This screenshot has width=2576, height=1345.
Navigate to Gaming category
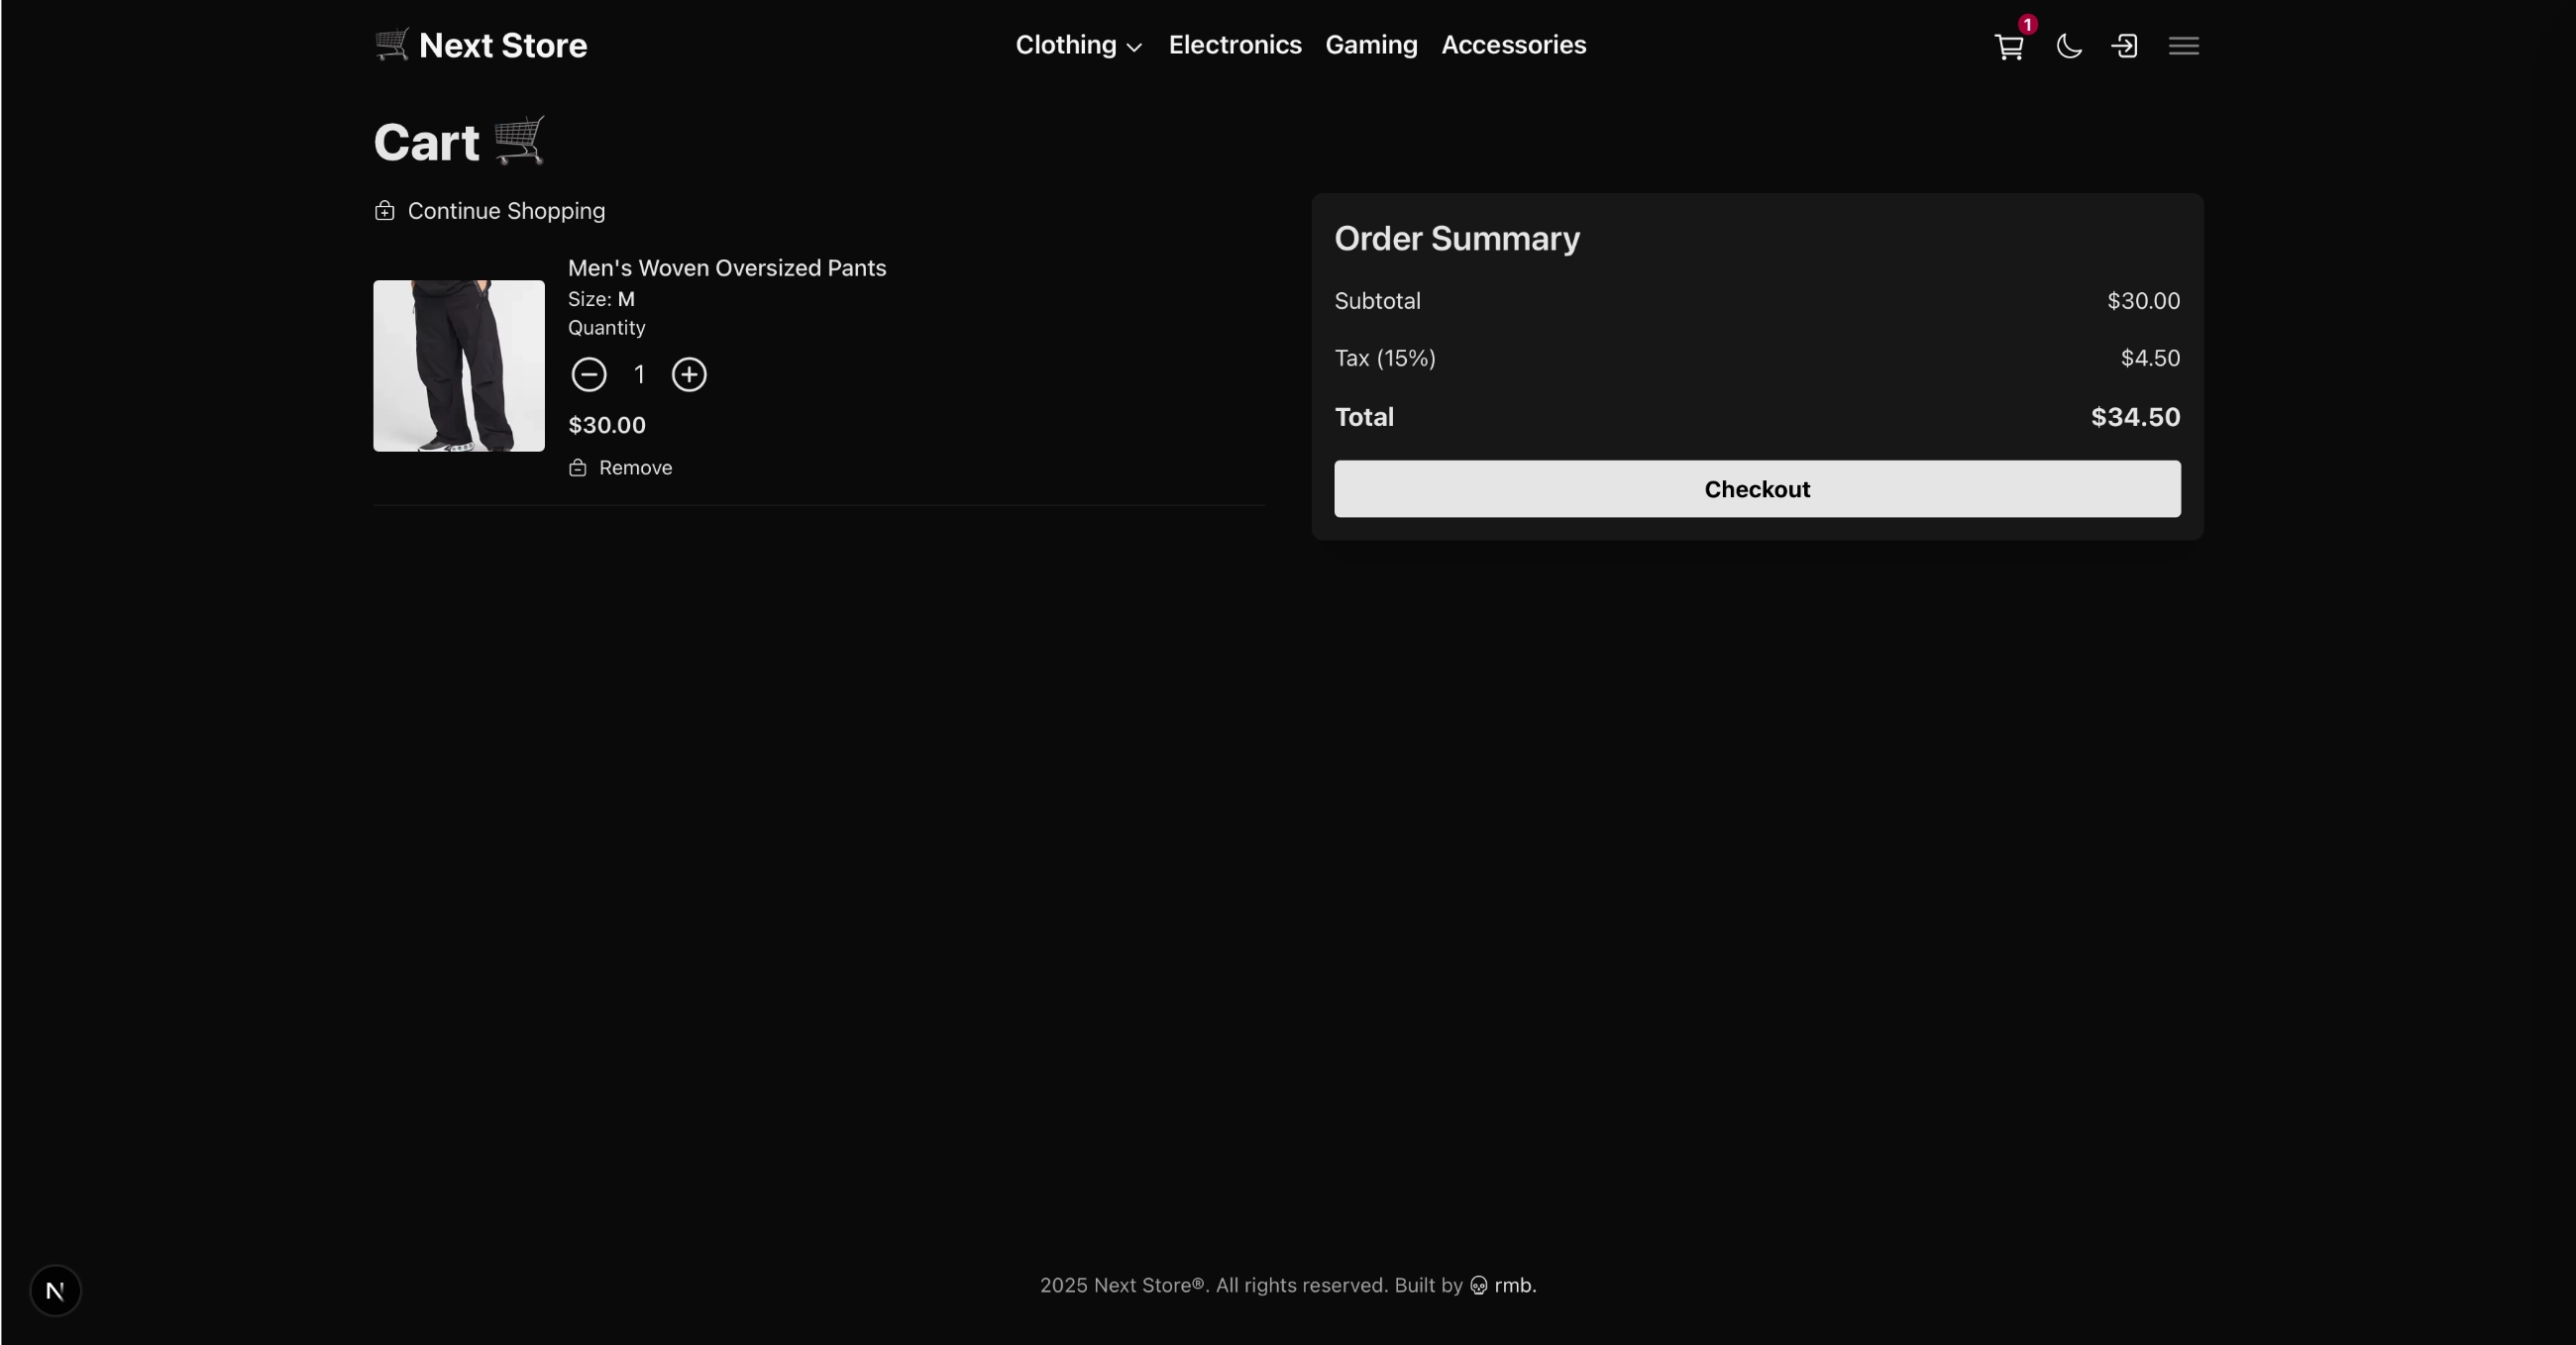tap(1371, 45)
